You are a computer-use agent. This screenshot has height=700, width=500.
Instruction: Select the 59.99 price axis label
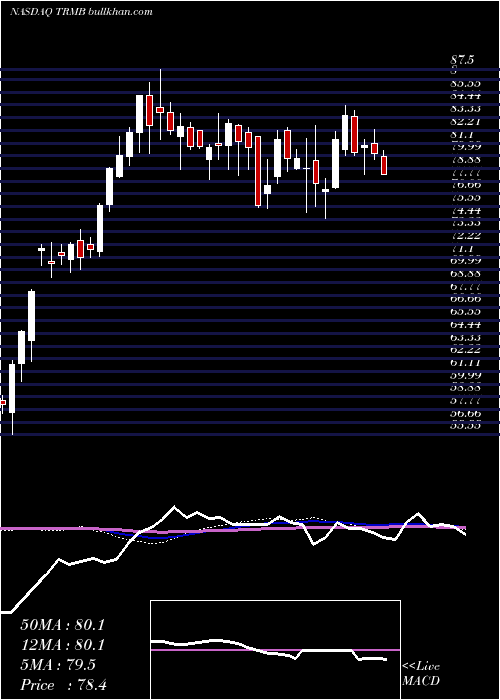point(465,374)
